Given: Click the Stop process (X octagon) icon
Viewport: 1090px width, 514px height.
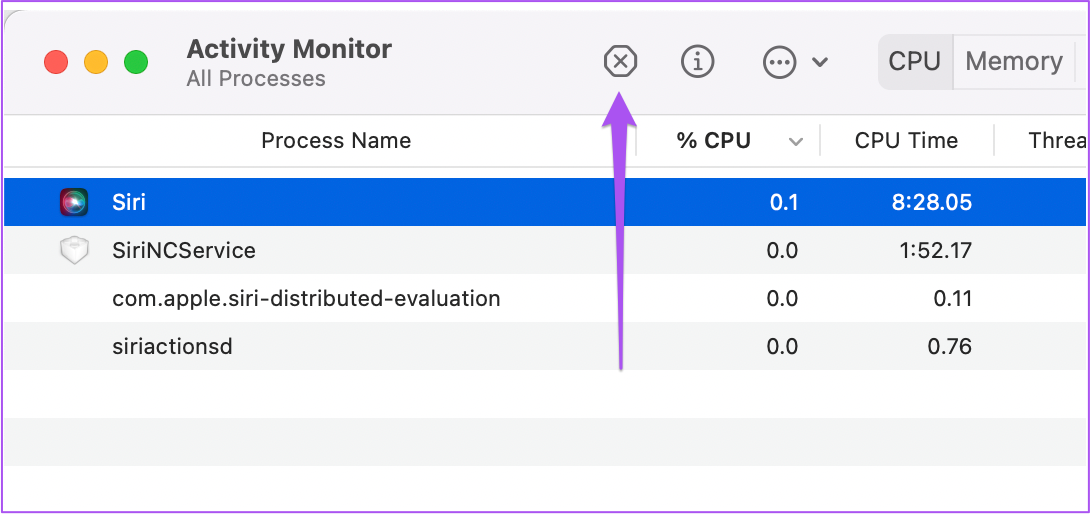Looking at the screenshot, I should click(x=621, y=62).
